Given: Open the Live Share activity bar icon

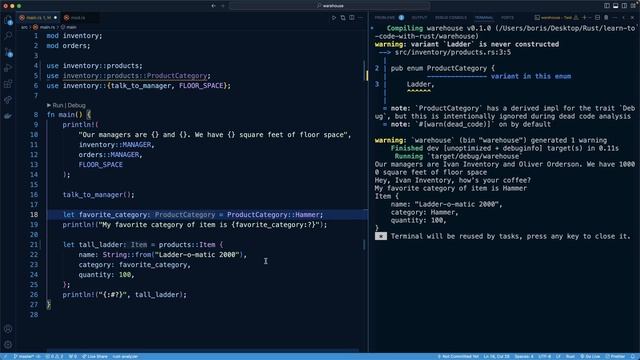Looking at the screenshot, I should tap(8, 100).
